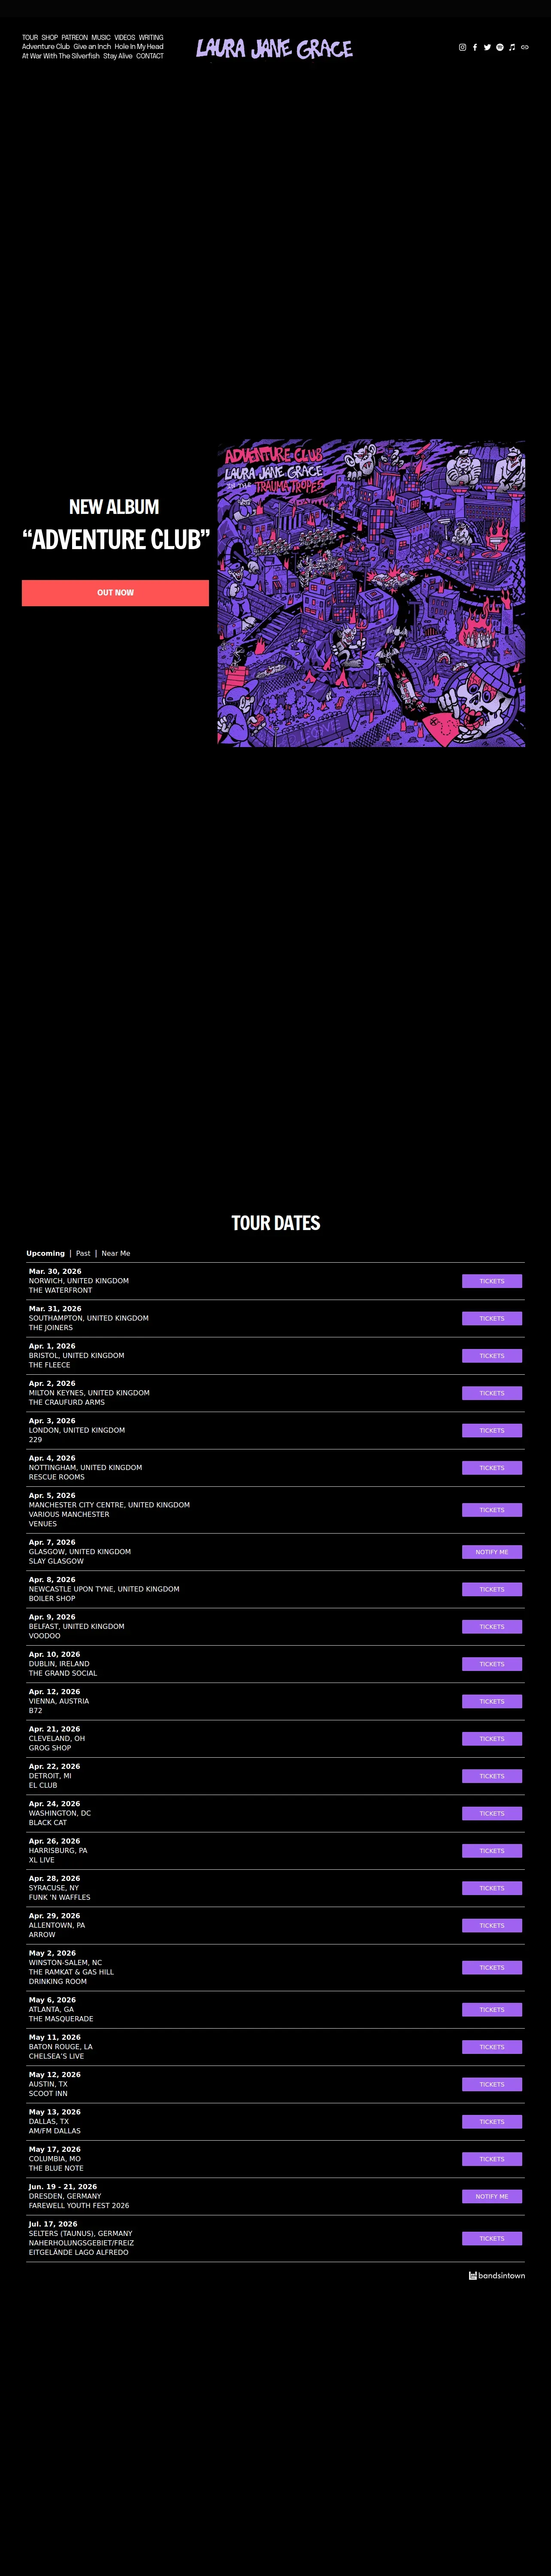The height and width of the screenshot is (2576, 551).
Task: Open the Instagram profile icon
Action: click(x=462, y=47)
